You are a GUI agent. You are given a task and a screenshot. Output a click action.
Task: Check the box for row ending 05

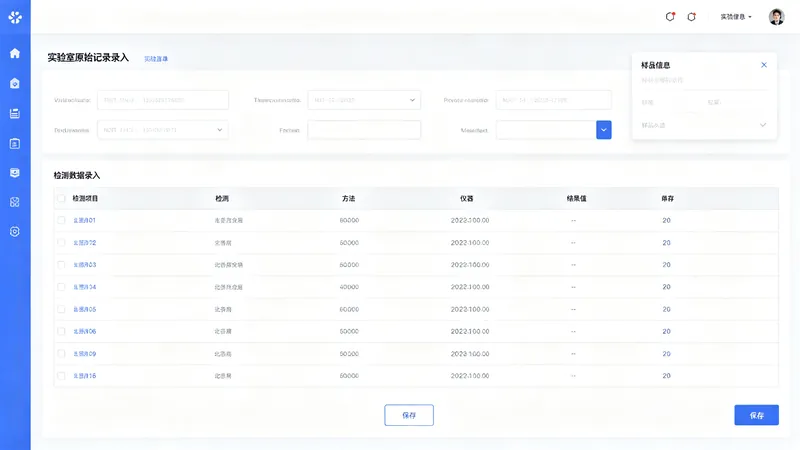point(61,309)
